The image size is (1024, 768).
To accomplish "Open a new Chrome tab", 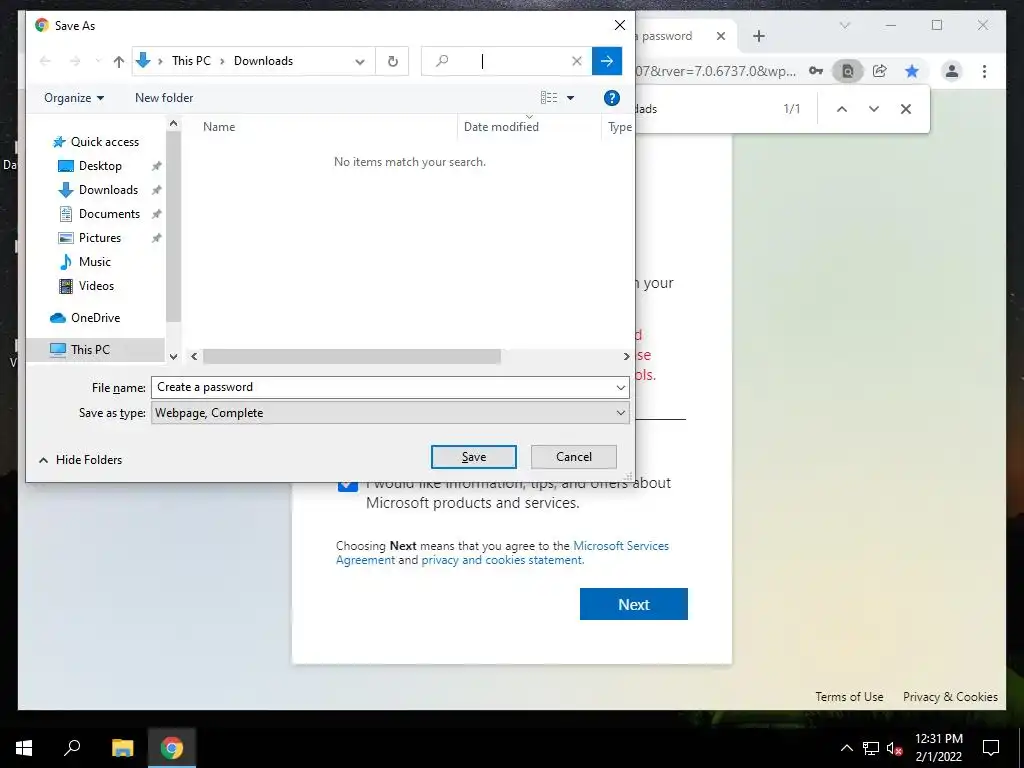I will click(759, 36).
